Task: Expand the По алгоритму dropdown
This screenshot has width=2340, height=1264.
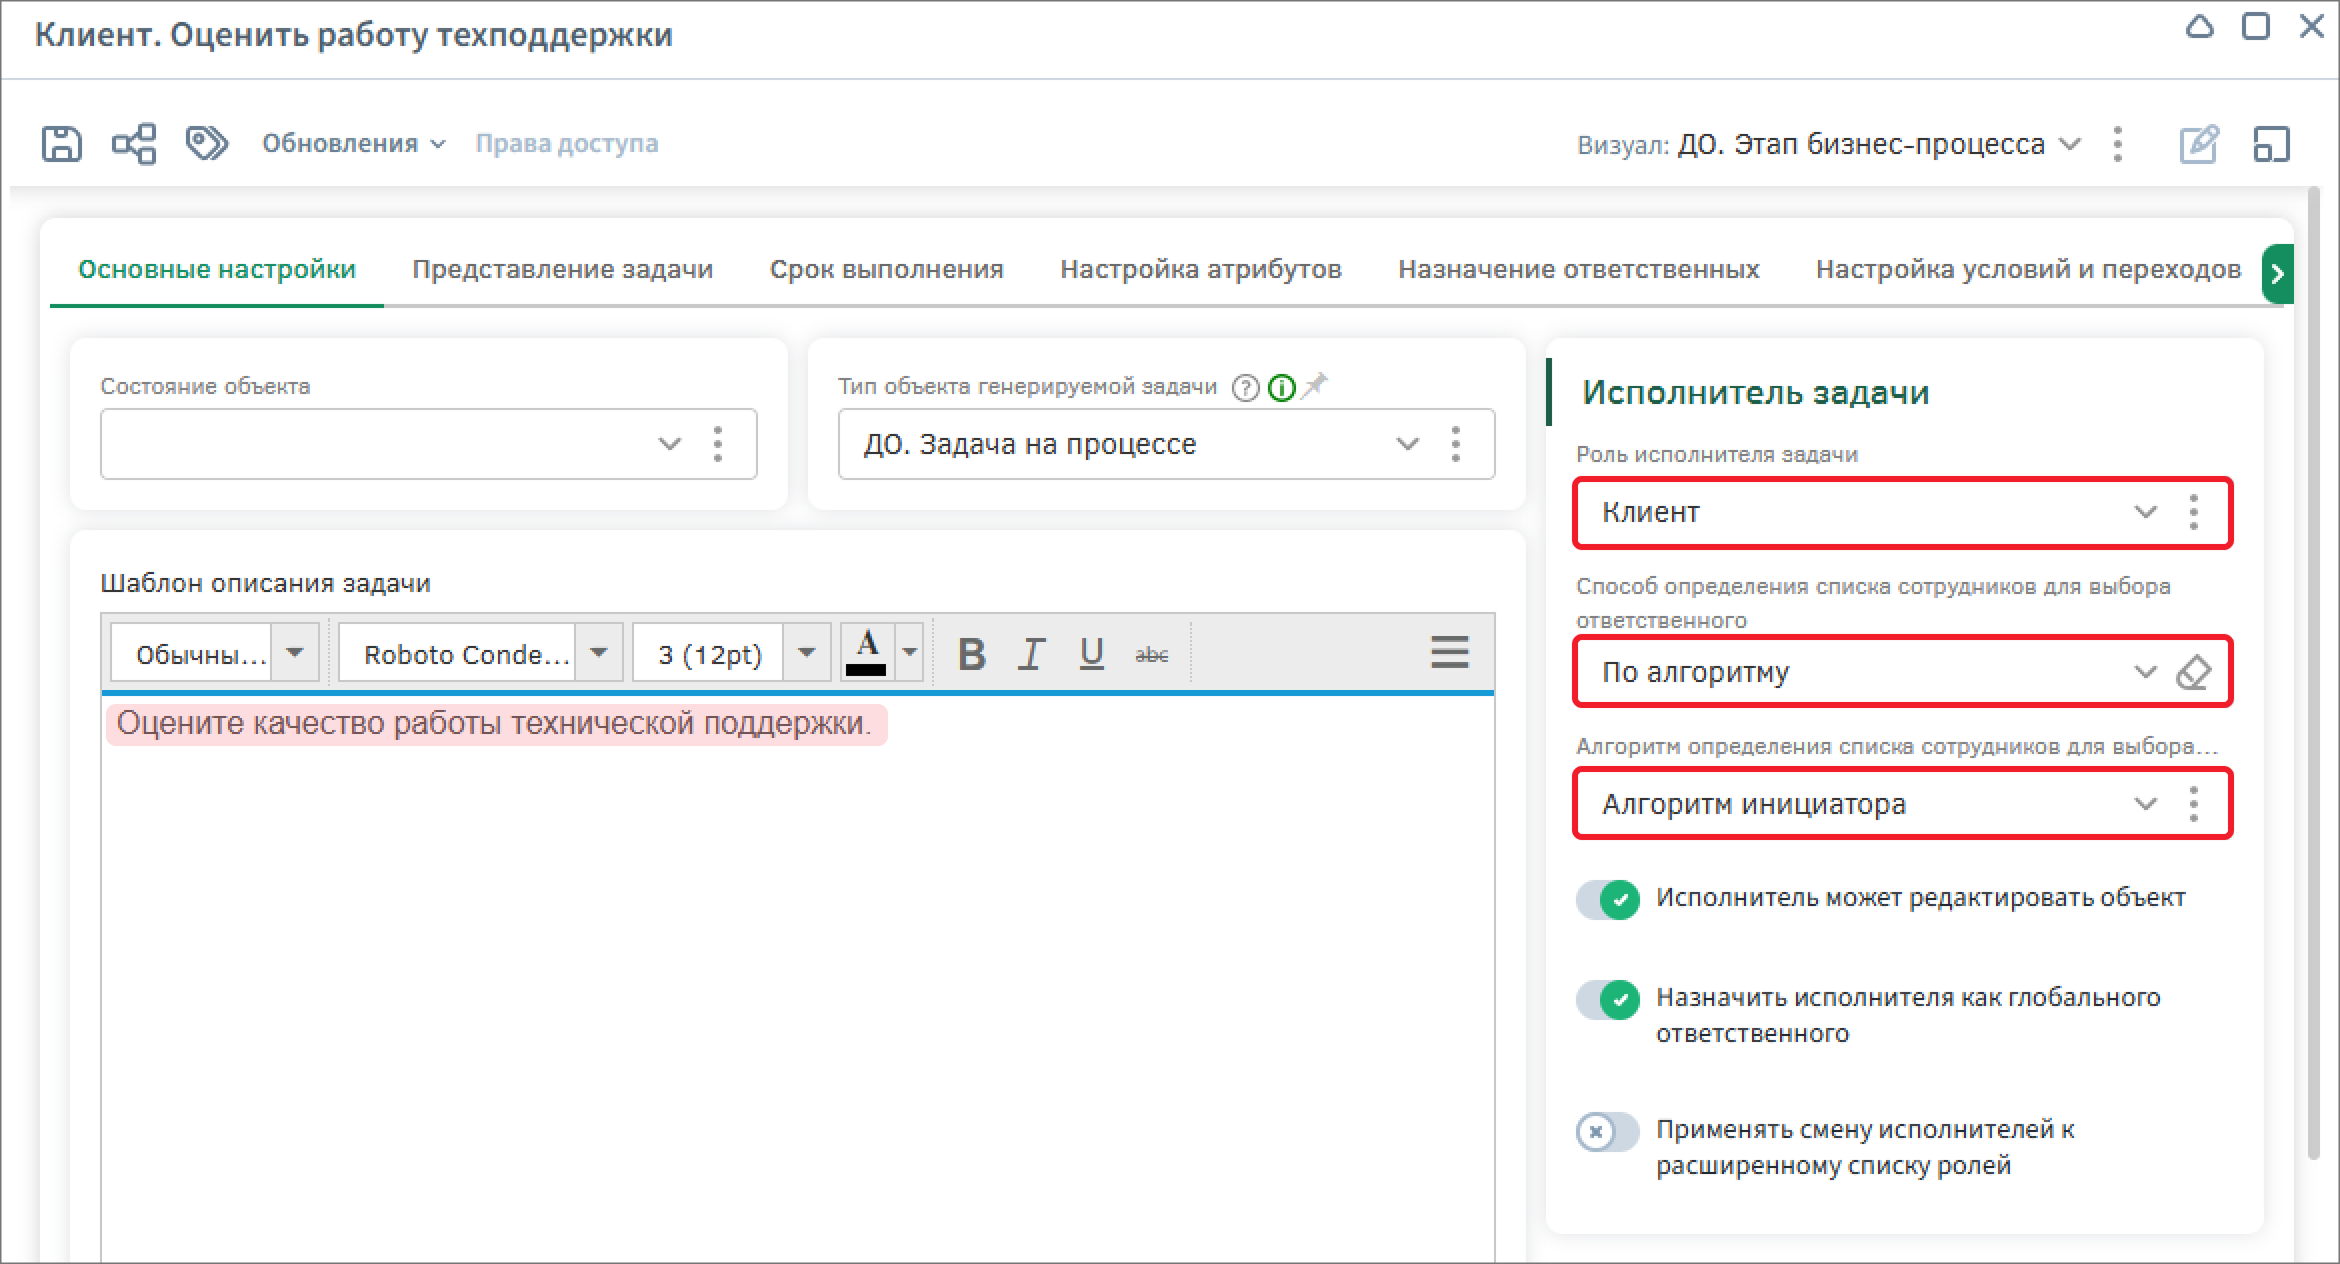Action: click(2145, 672)
